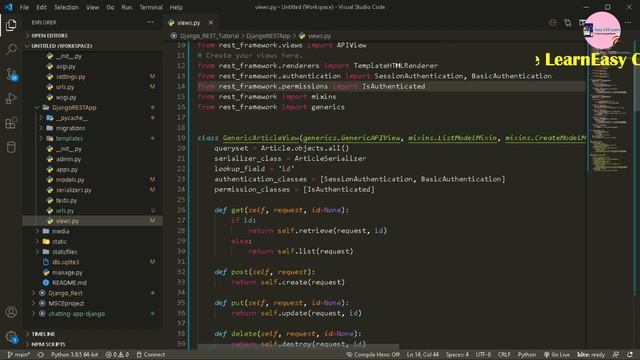The image size is (640, 360).
Task: Open the Terminal menu
Action: click(x=151, y=7)
